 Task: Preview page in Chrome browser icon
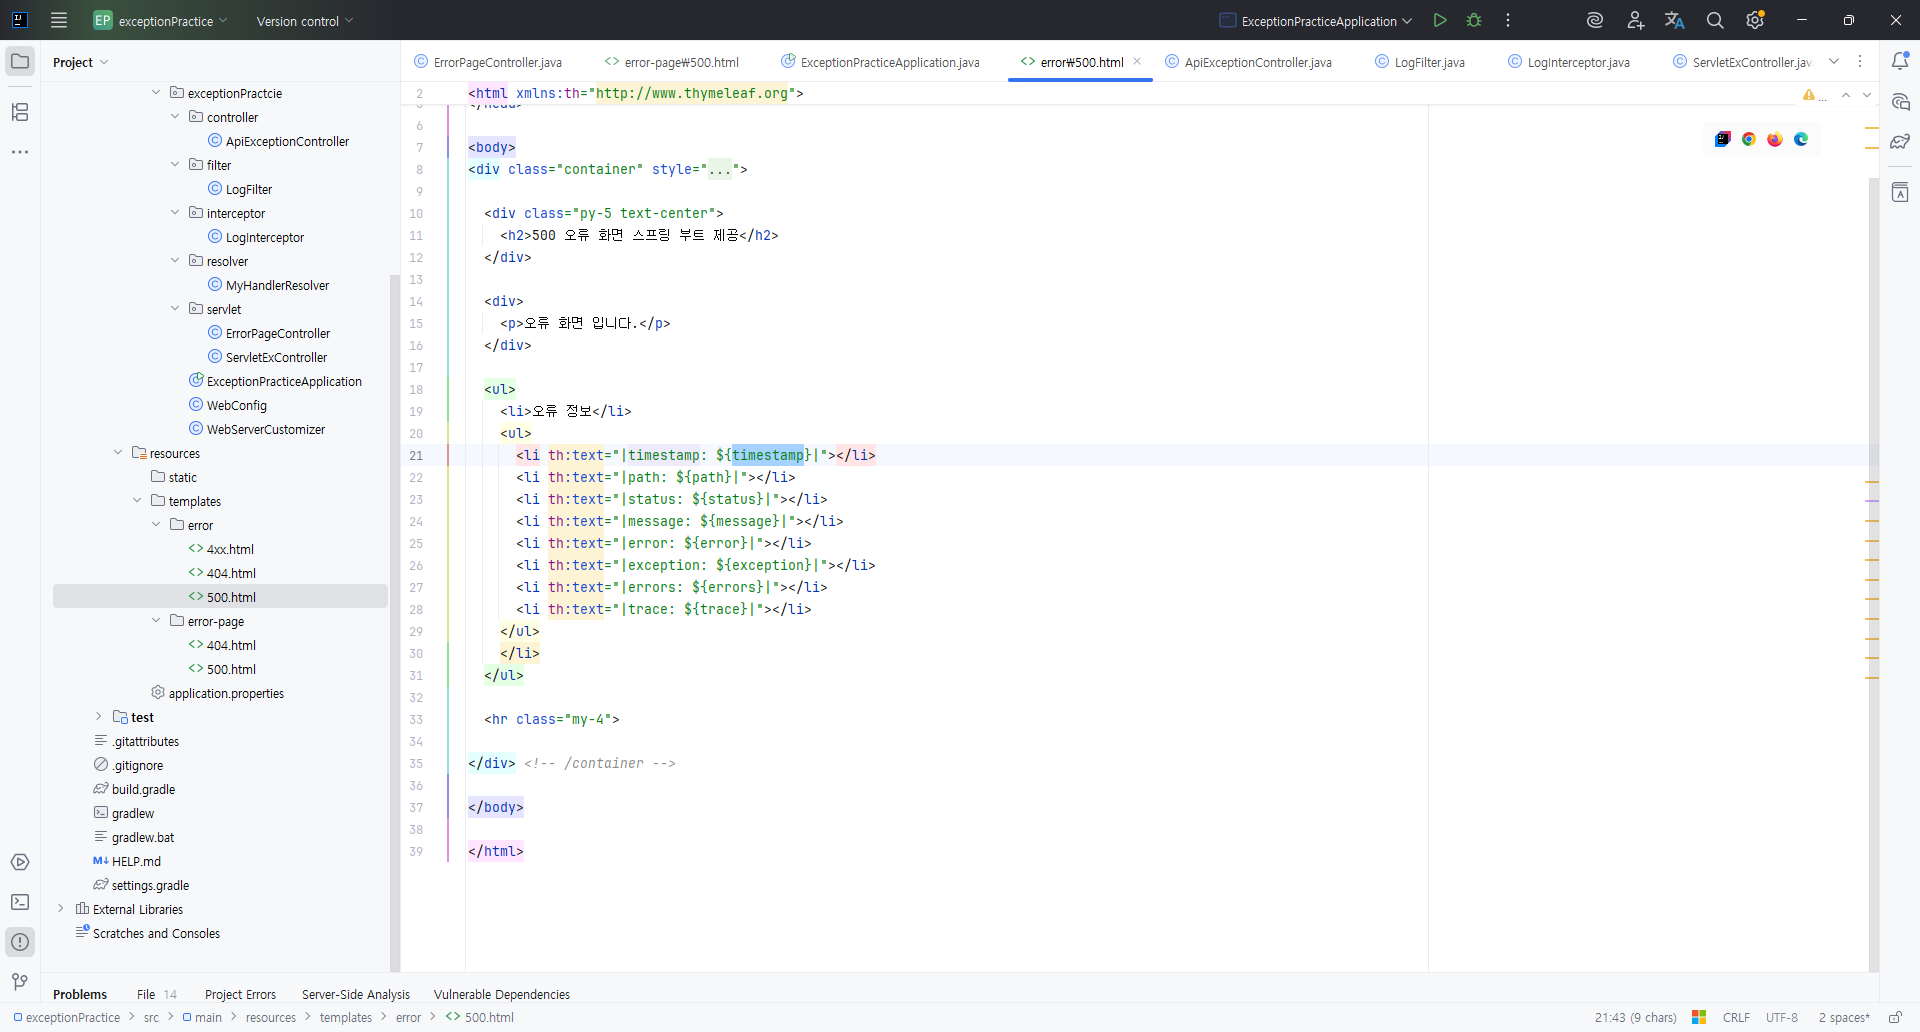coord(1748,139)
